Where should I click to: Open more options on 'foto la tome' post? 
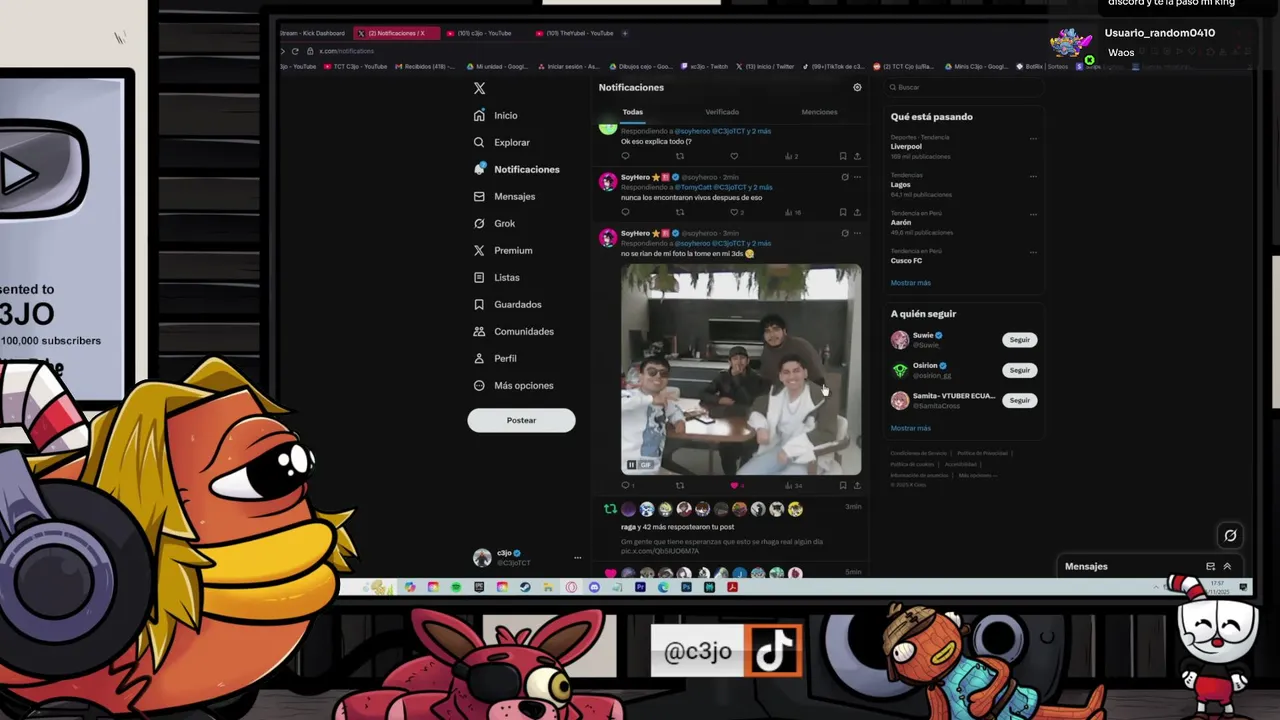pos(857,233)
